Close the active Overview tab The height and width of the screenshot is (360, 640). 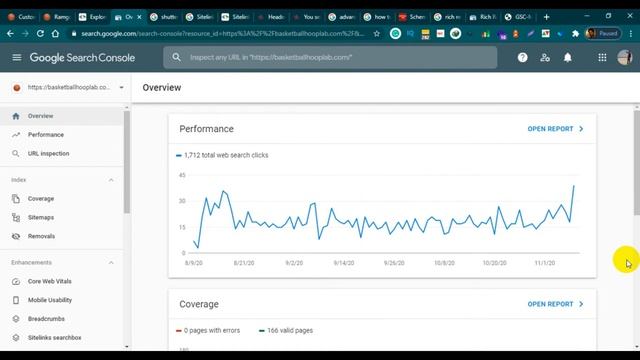click(139, 17)
